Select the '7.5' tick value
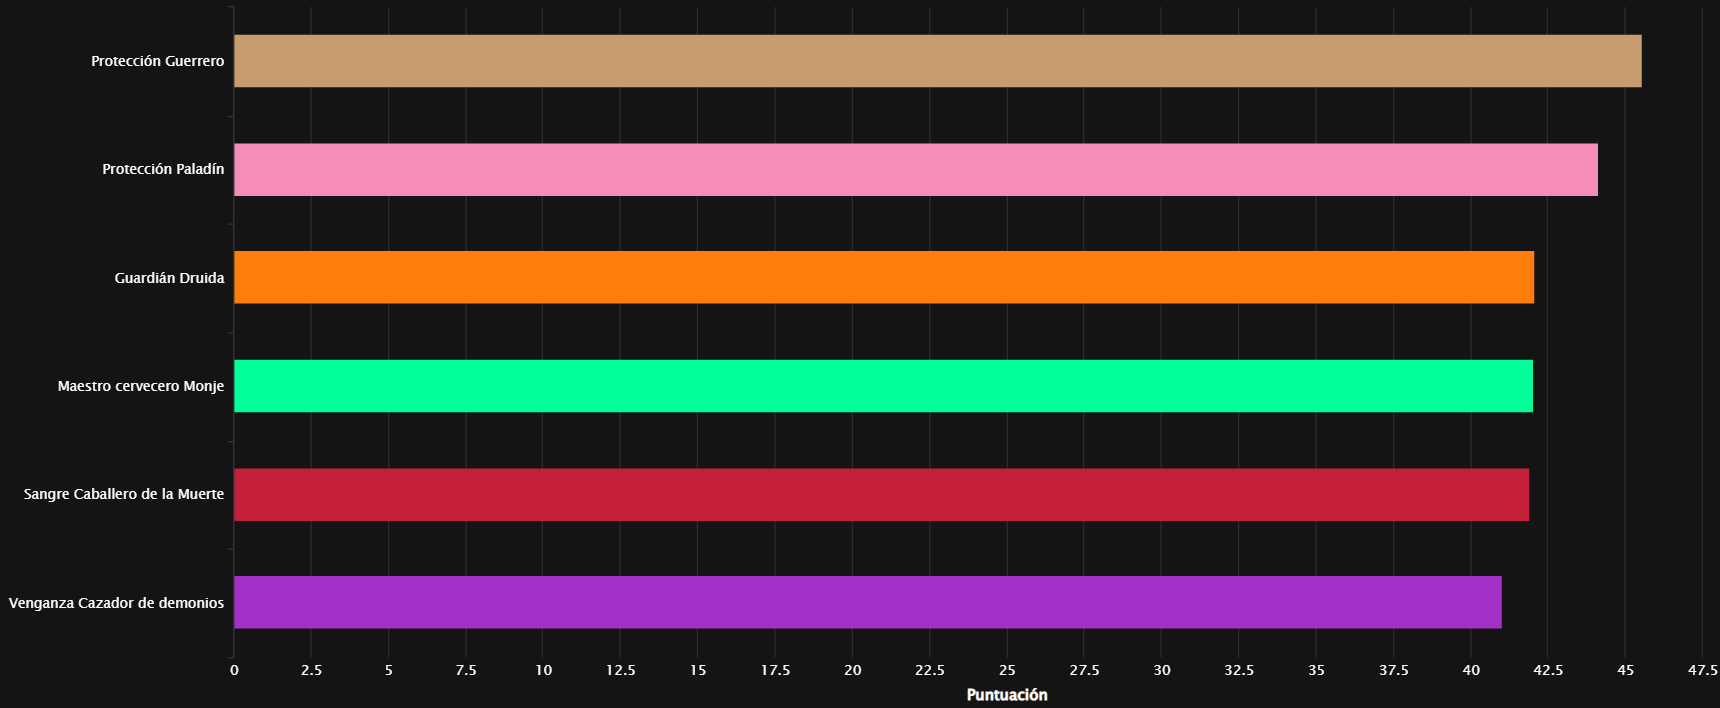Viewport: 1720px width, 708px height. click(x=466, y=670)
